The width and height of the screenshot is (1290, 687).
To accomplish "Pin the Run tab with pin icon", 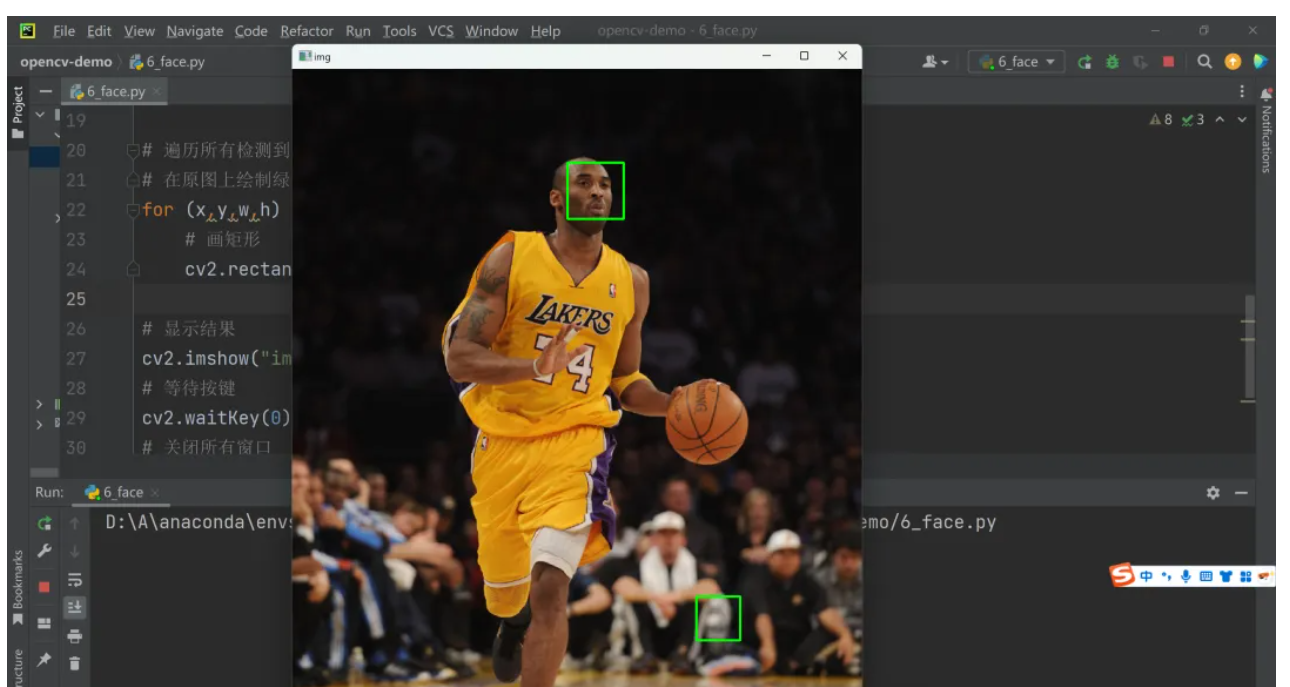I will (45, 660).
